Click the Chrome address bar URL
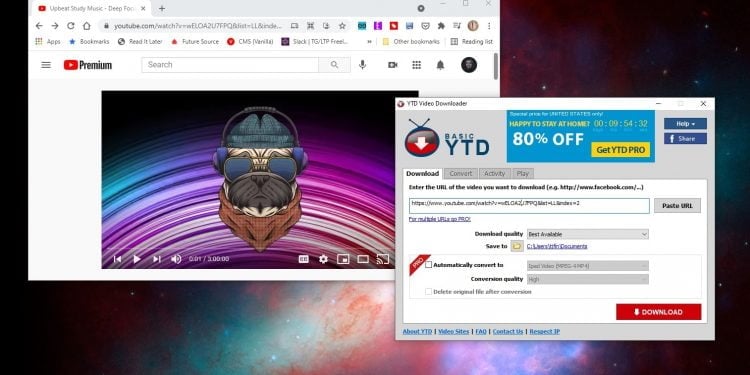This screenshot has width=750, height=375. pyautogui.click(x=199, y=26)
